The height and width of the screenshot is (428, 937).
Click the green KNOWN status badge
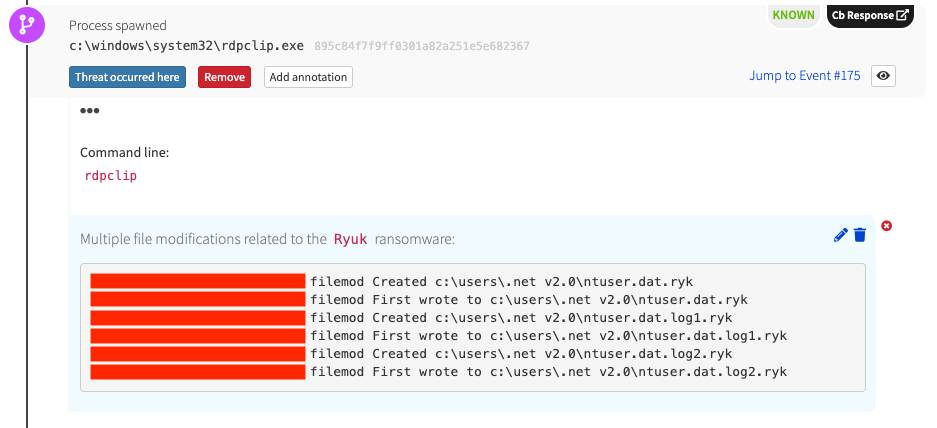click(x=792, y=15)
